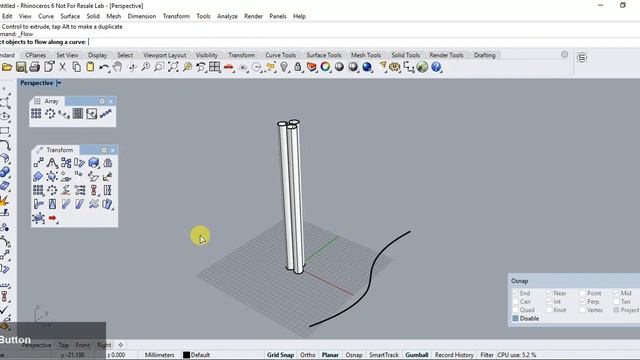Enable the Cen osnap checkbox
Screen dimensions: 640x360
(x=515, y=302)
